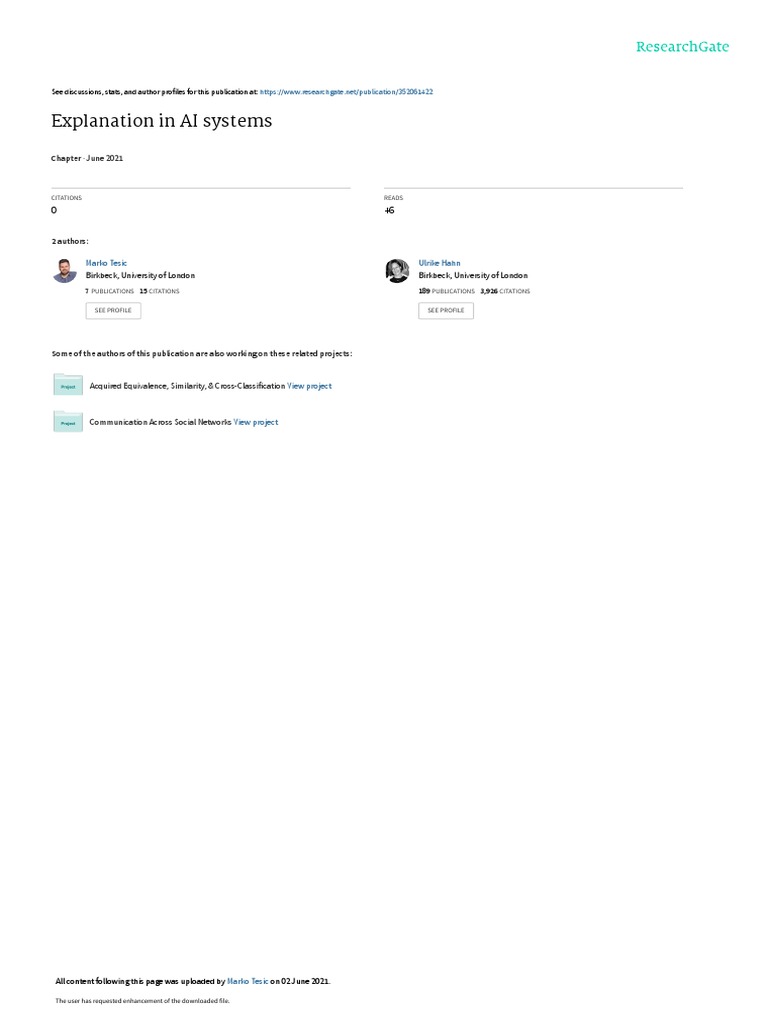Click the citations count value

[54, 210]
